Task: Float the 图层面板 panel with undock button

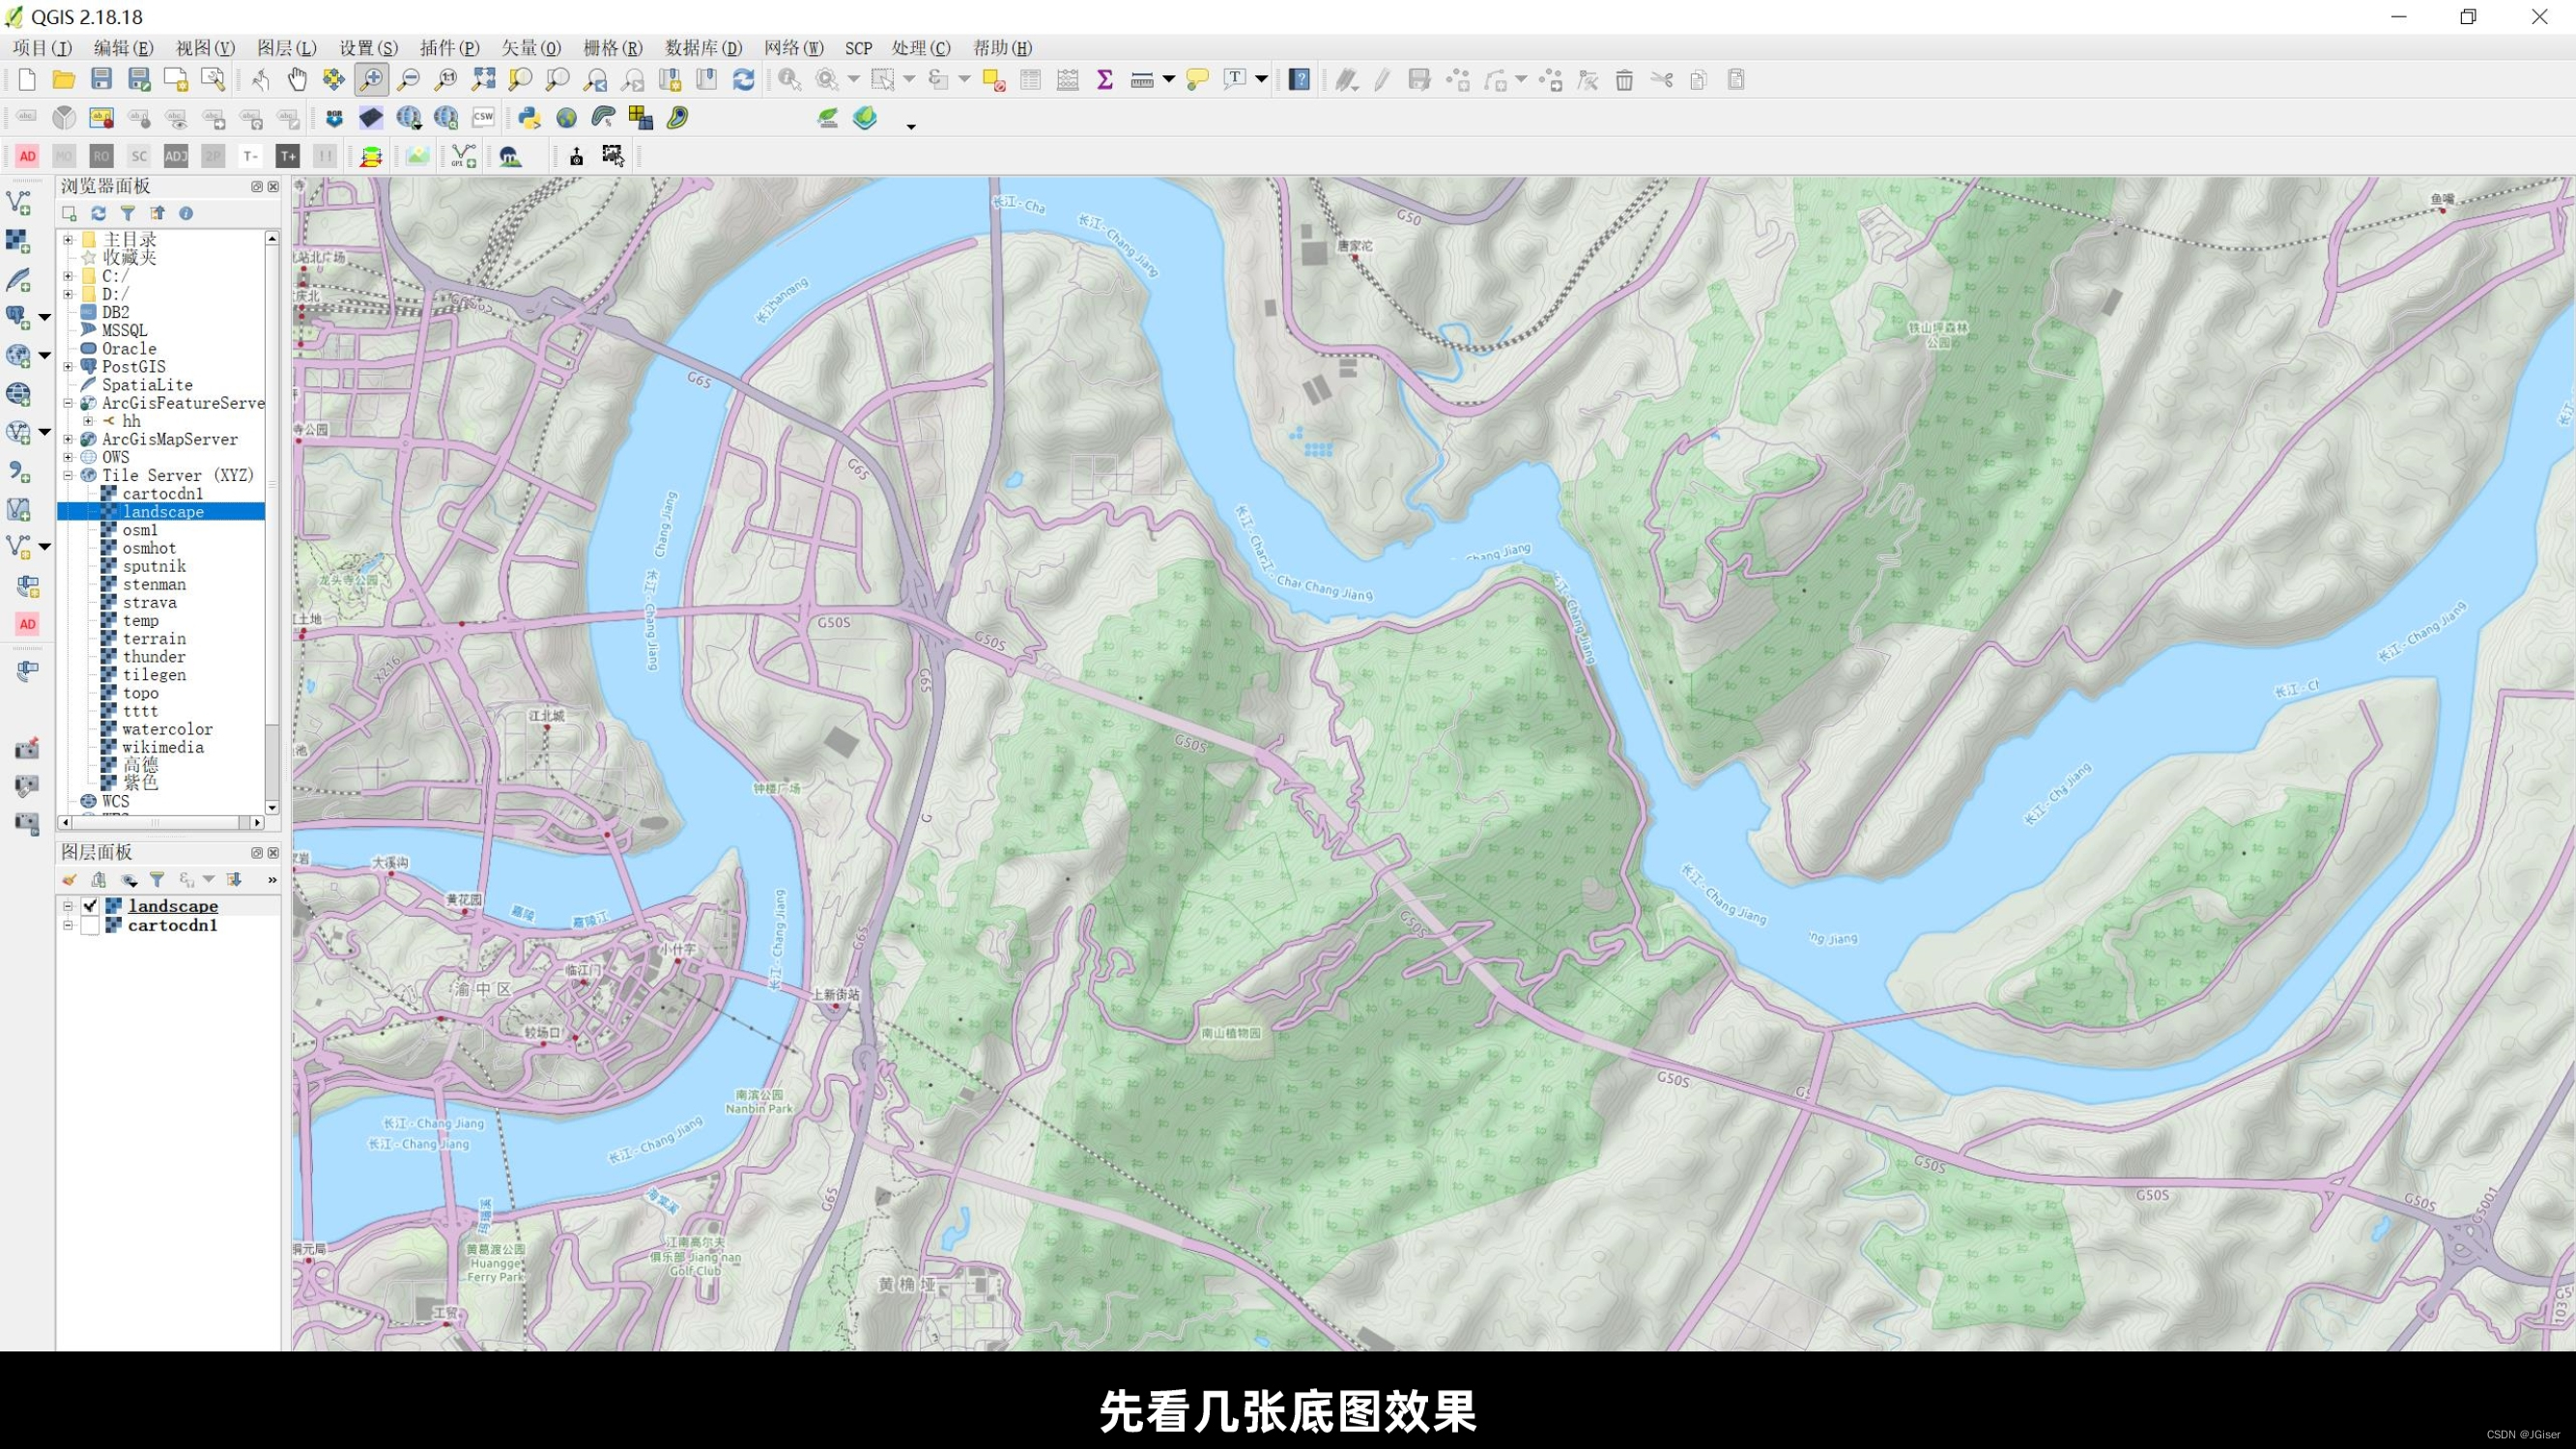Action: 257,853
